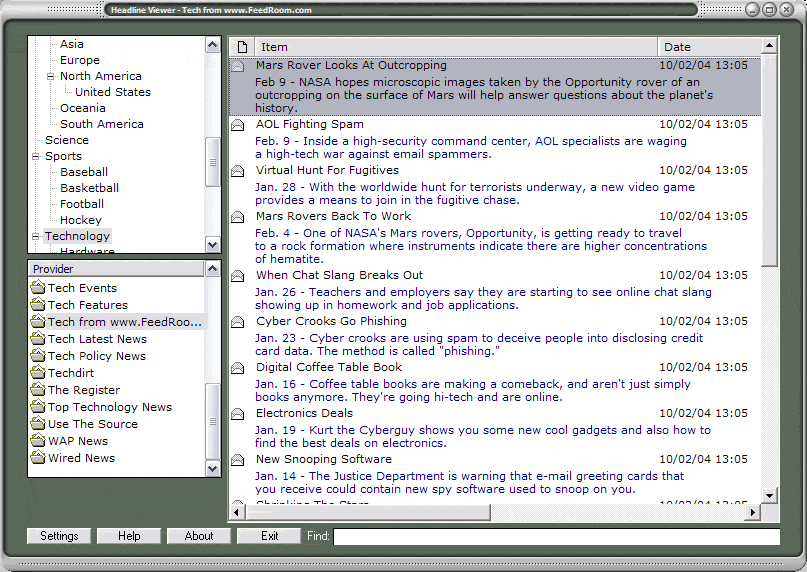Click horizontal scrollbar left arrow
This screenshot has width=807, height=572.
237,512
